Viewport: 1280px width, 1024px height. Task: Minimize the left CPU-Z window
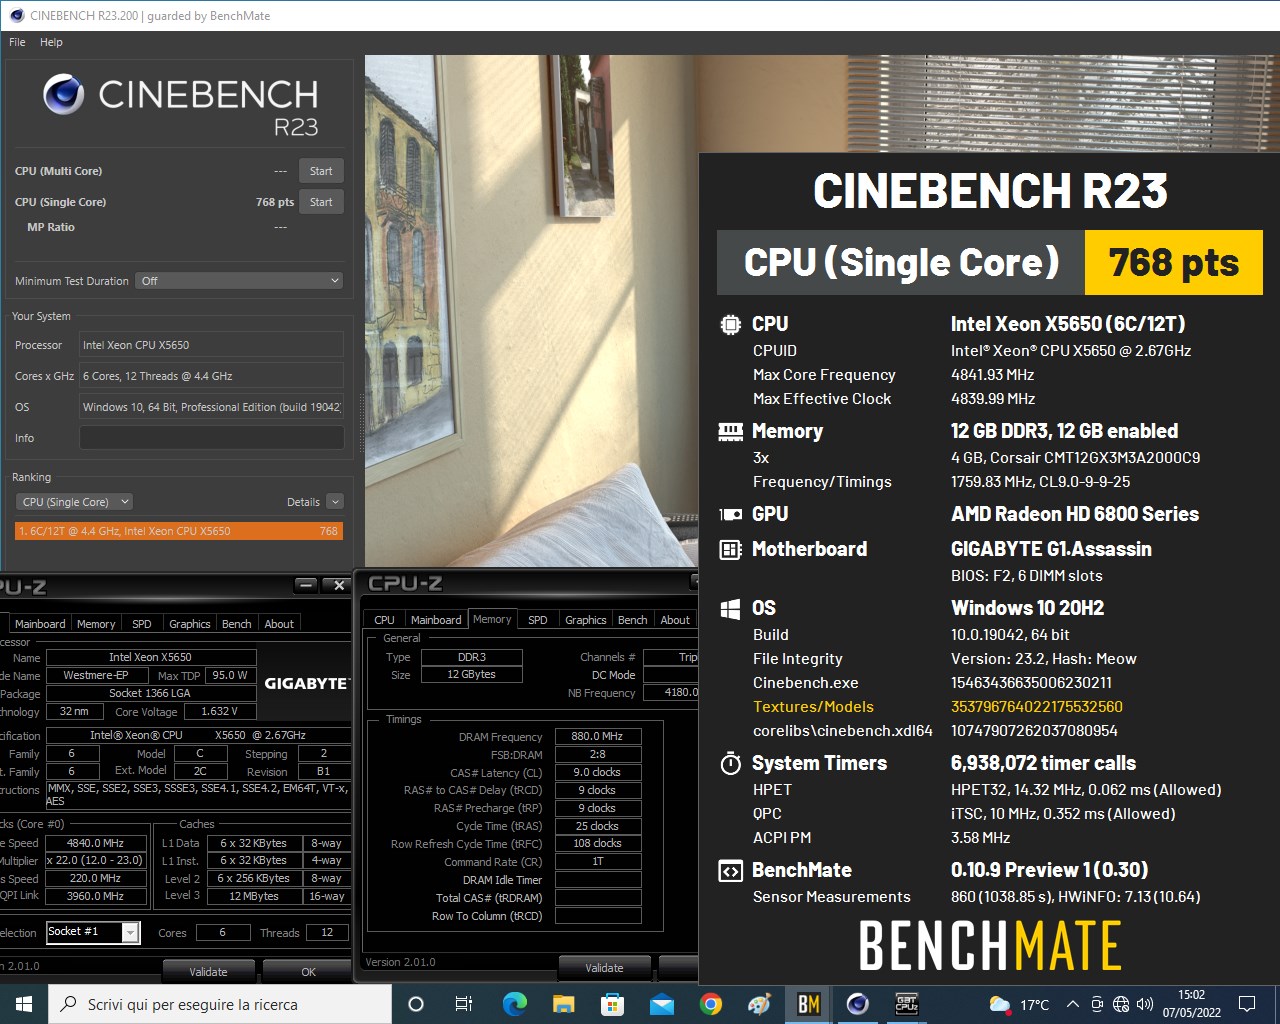pos(307,585)
